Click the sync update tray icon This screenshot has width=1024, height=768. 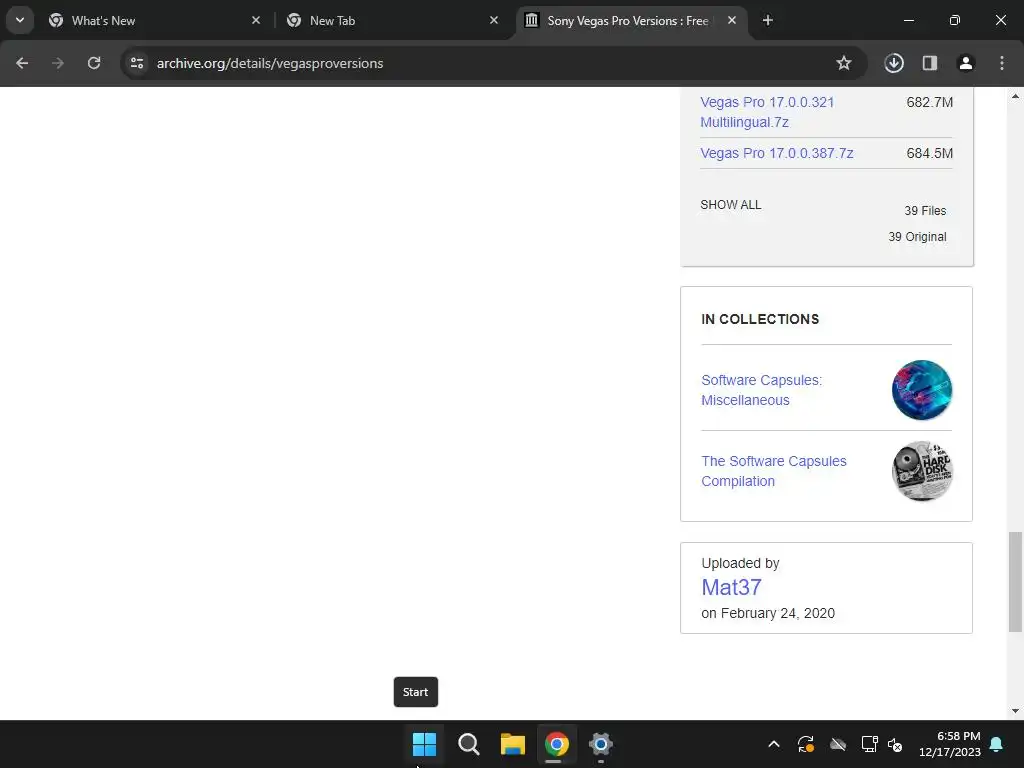point(806,744)
